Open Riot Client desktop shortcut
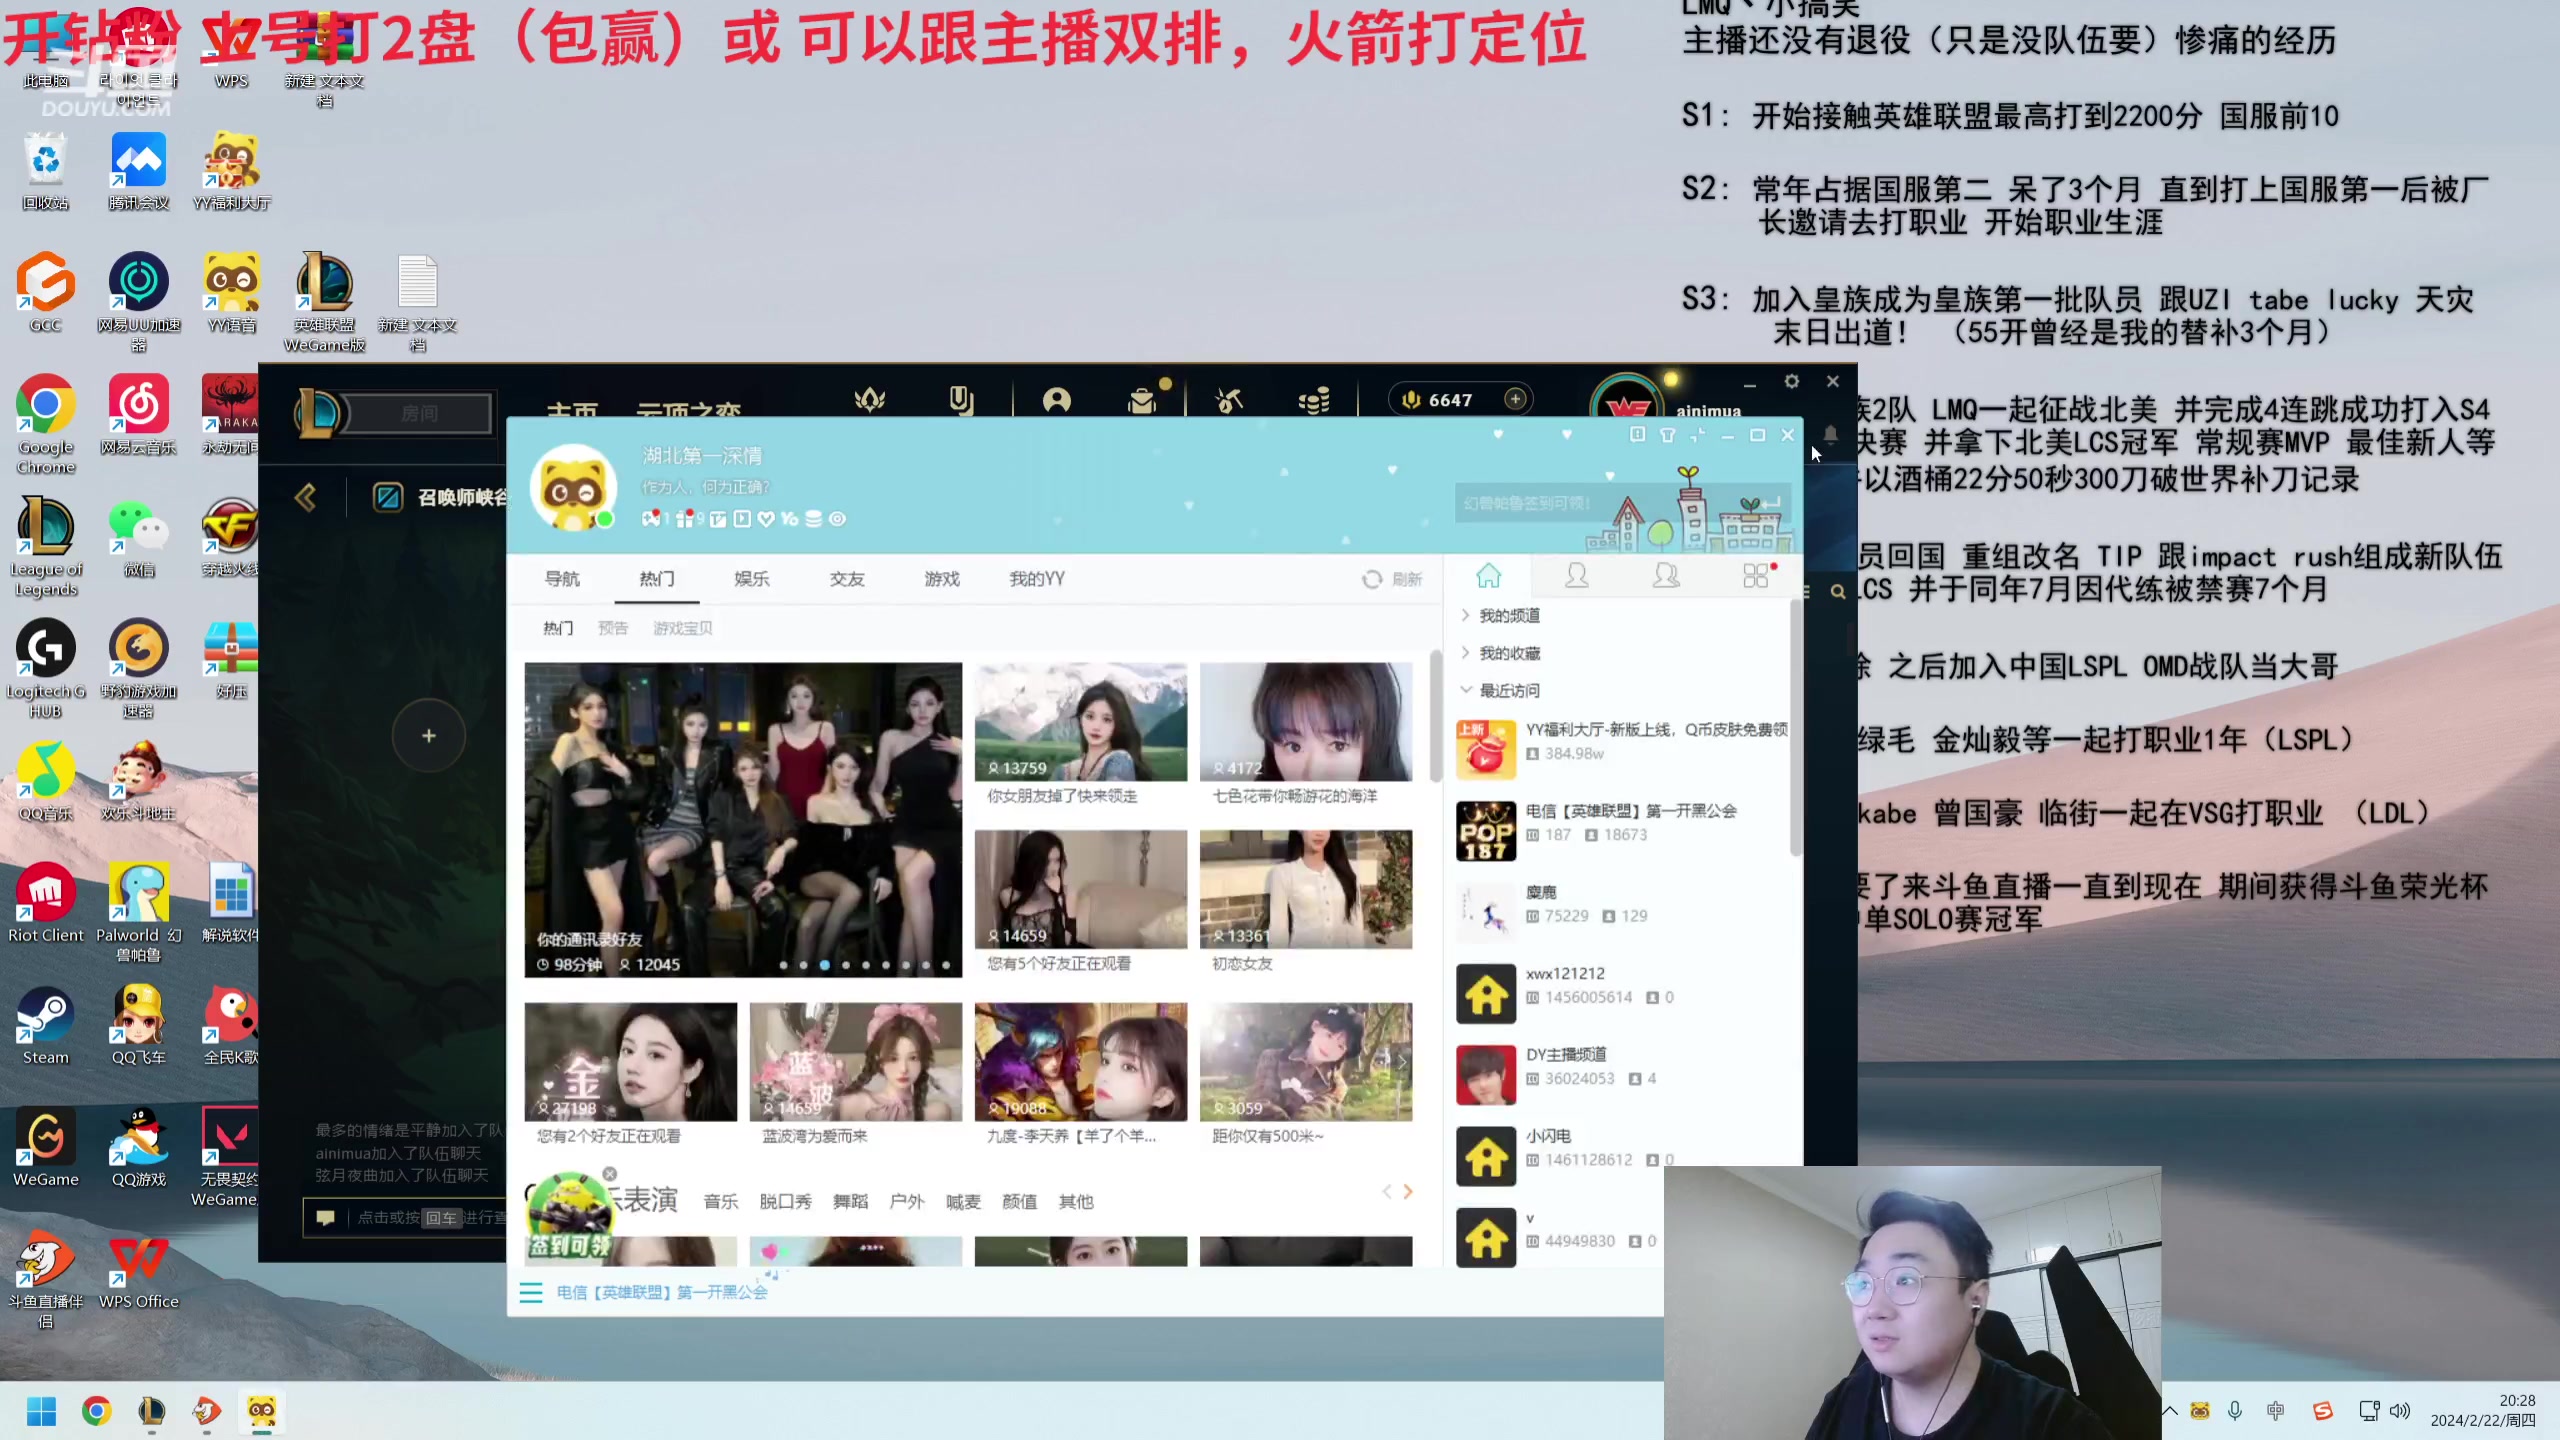The height and width of the screenshot is (1440, 2560). click(x=45, y=904)
